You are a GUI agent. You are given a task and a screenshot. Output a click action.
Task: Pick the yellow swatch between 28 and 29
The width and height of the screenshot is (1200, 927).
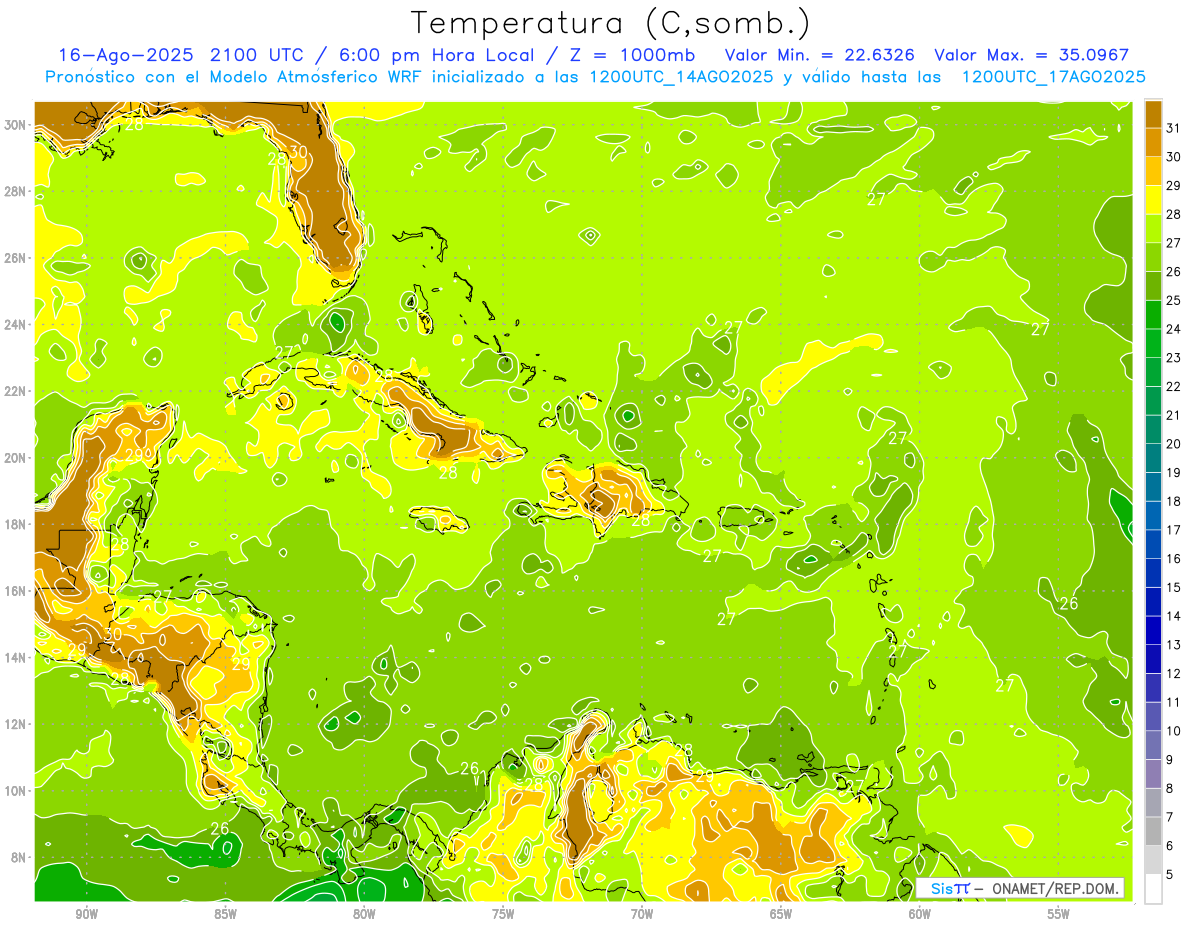(x=1153, y=199)
